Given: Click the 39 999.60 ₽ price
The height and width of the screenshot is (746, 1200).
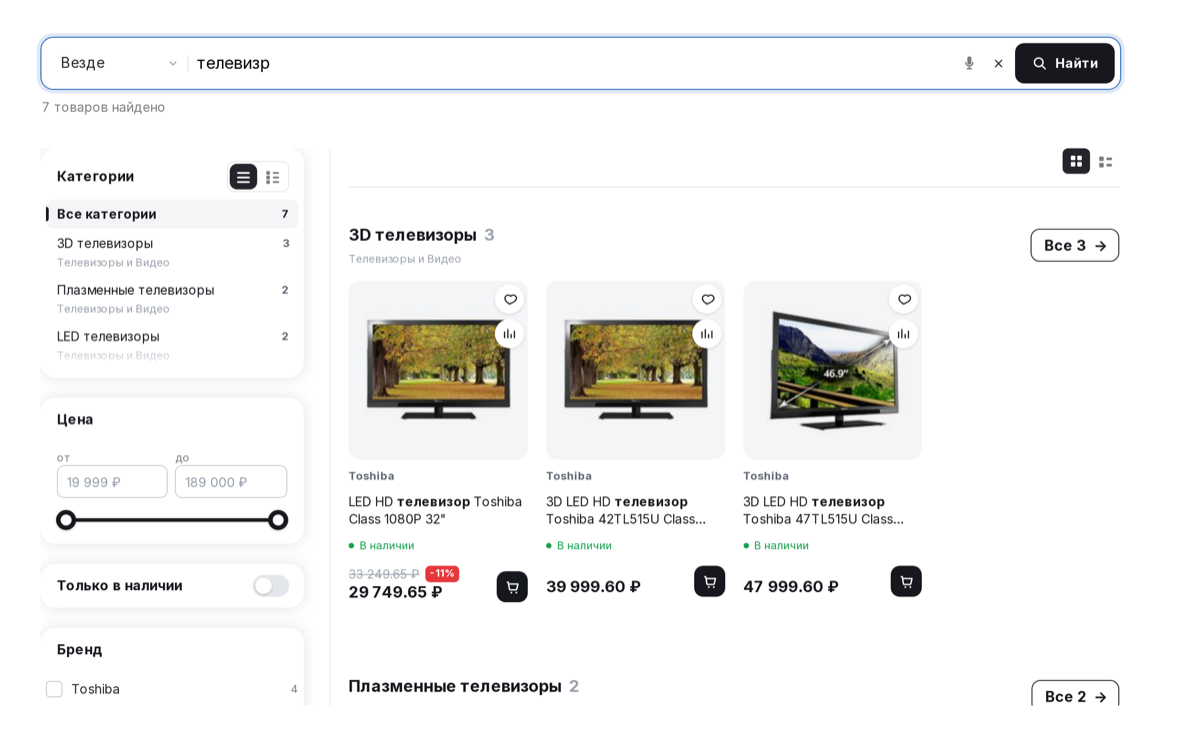Looking at the screenshot, I should (593, 587).
